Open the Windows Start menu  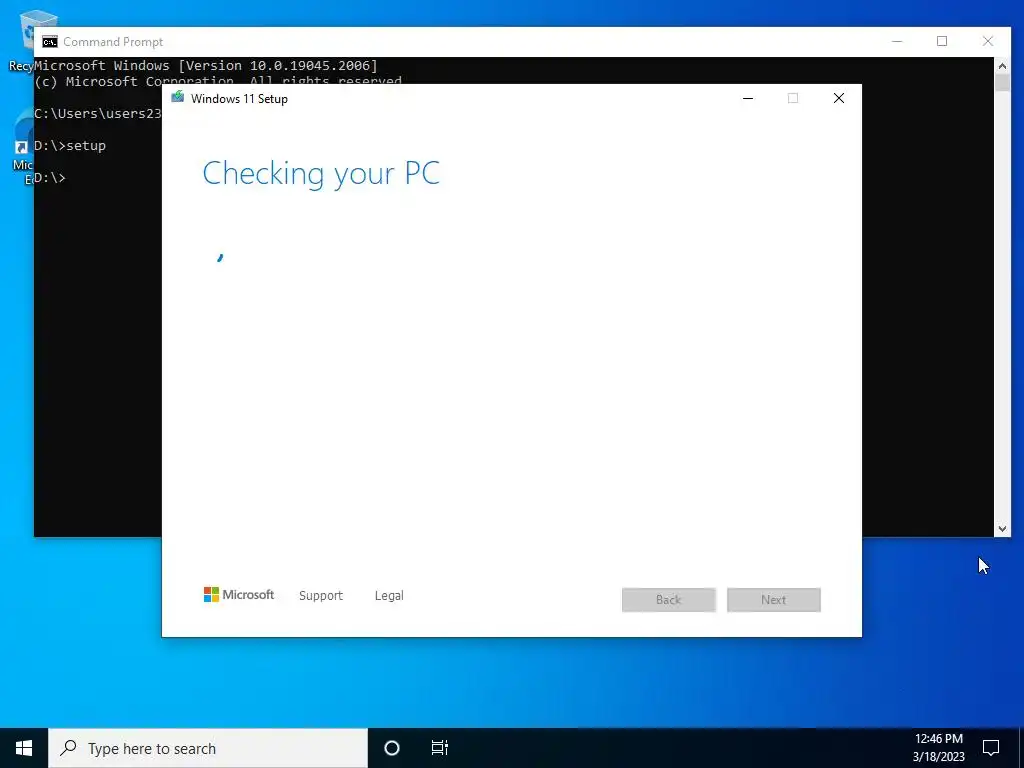[24, 748]
